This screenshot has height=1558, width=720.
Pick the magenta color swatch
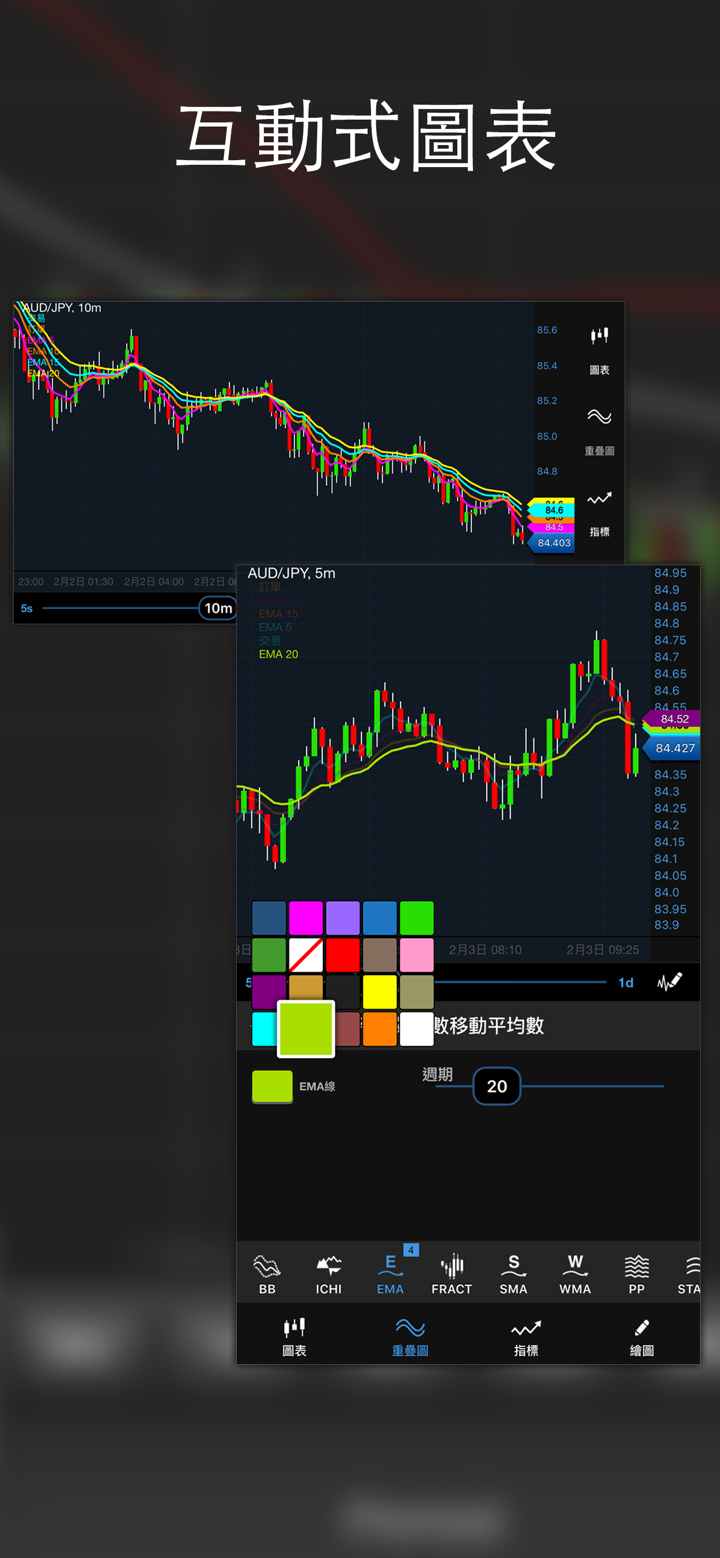(x=306, y=918)
